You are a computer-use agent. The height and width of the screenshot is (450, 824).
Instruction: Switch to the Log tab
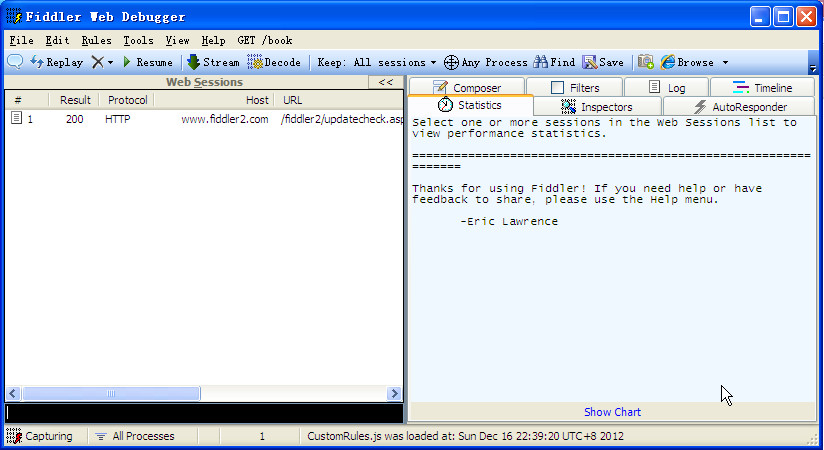coord(667,87)
